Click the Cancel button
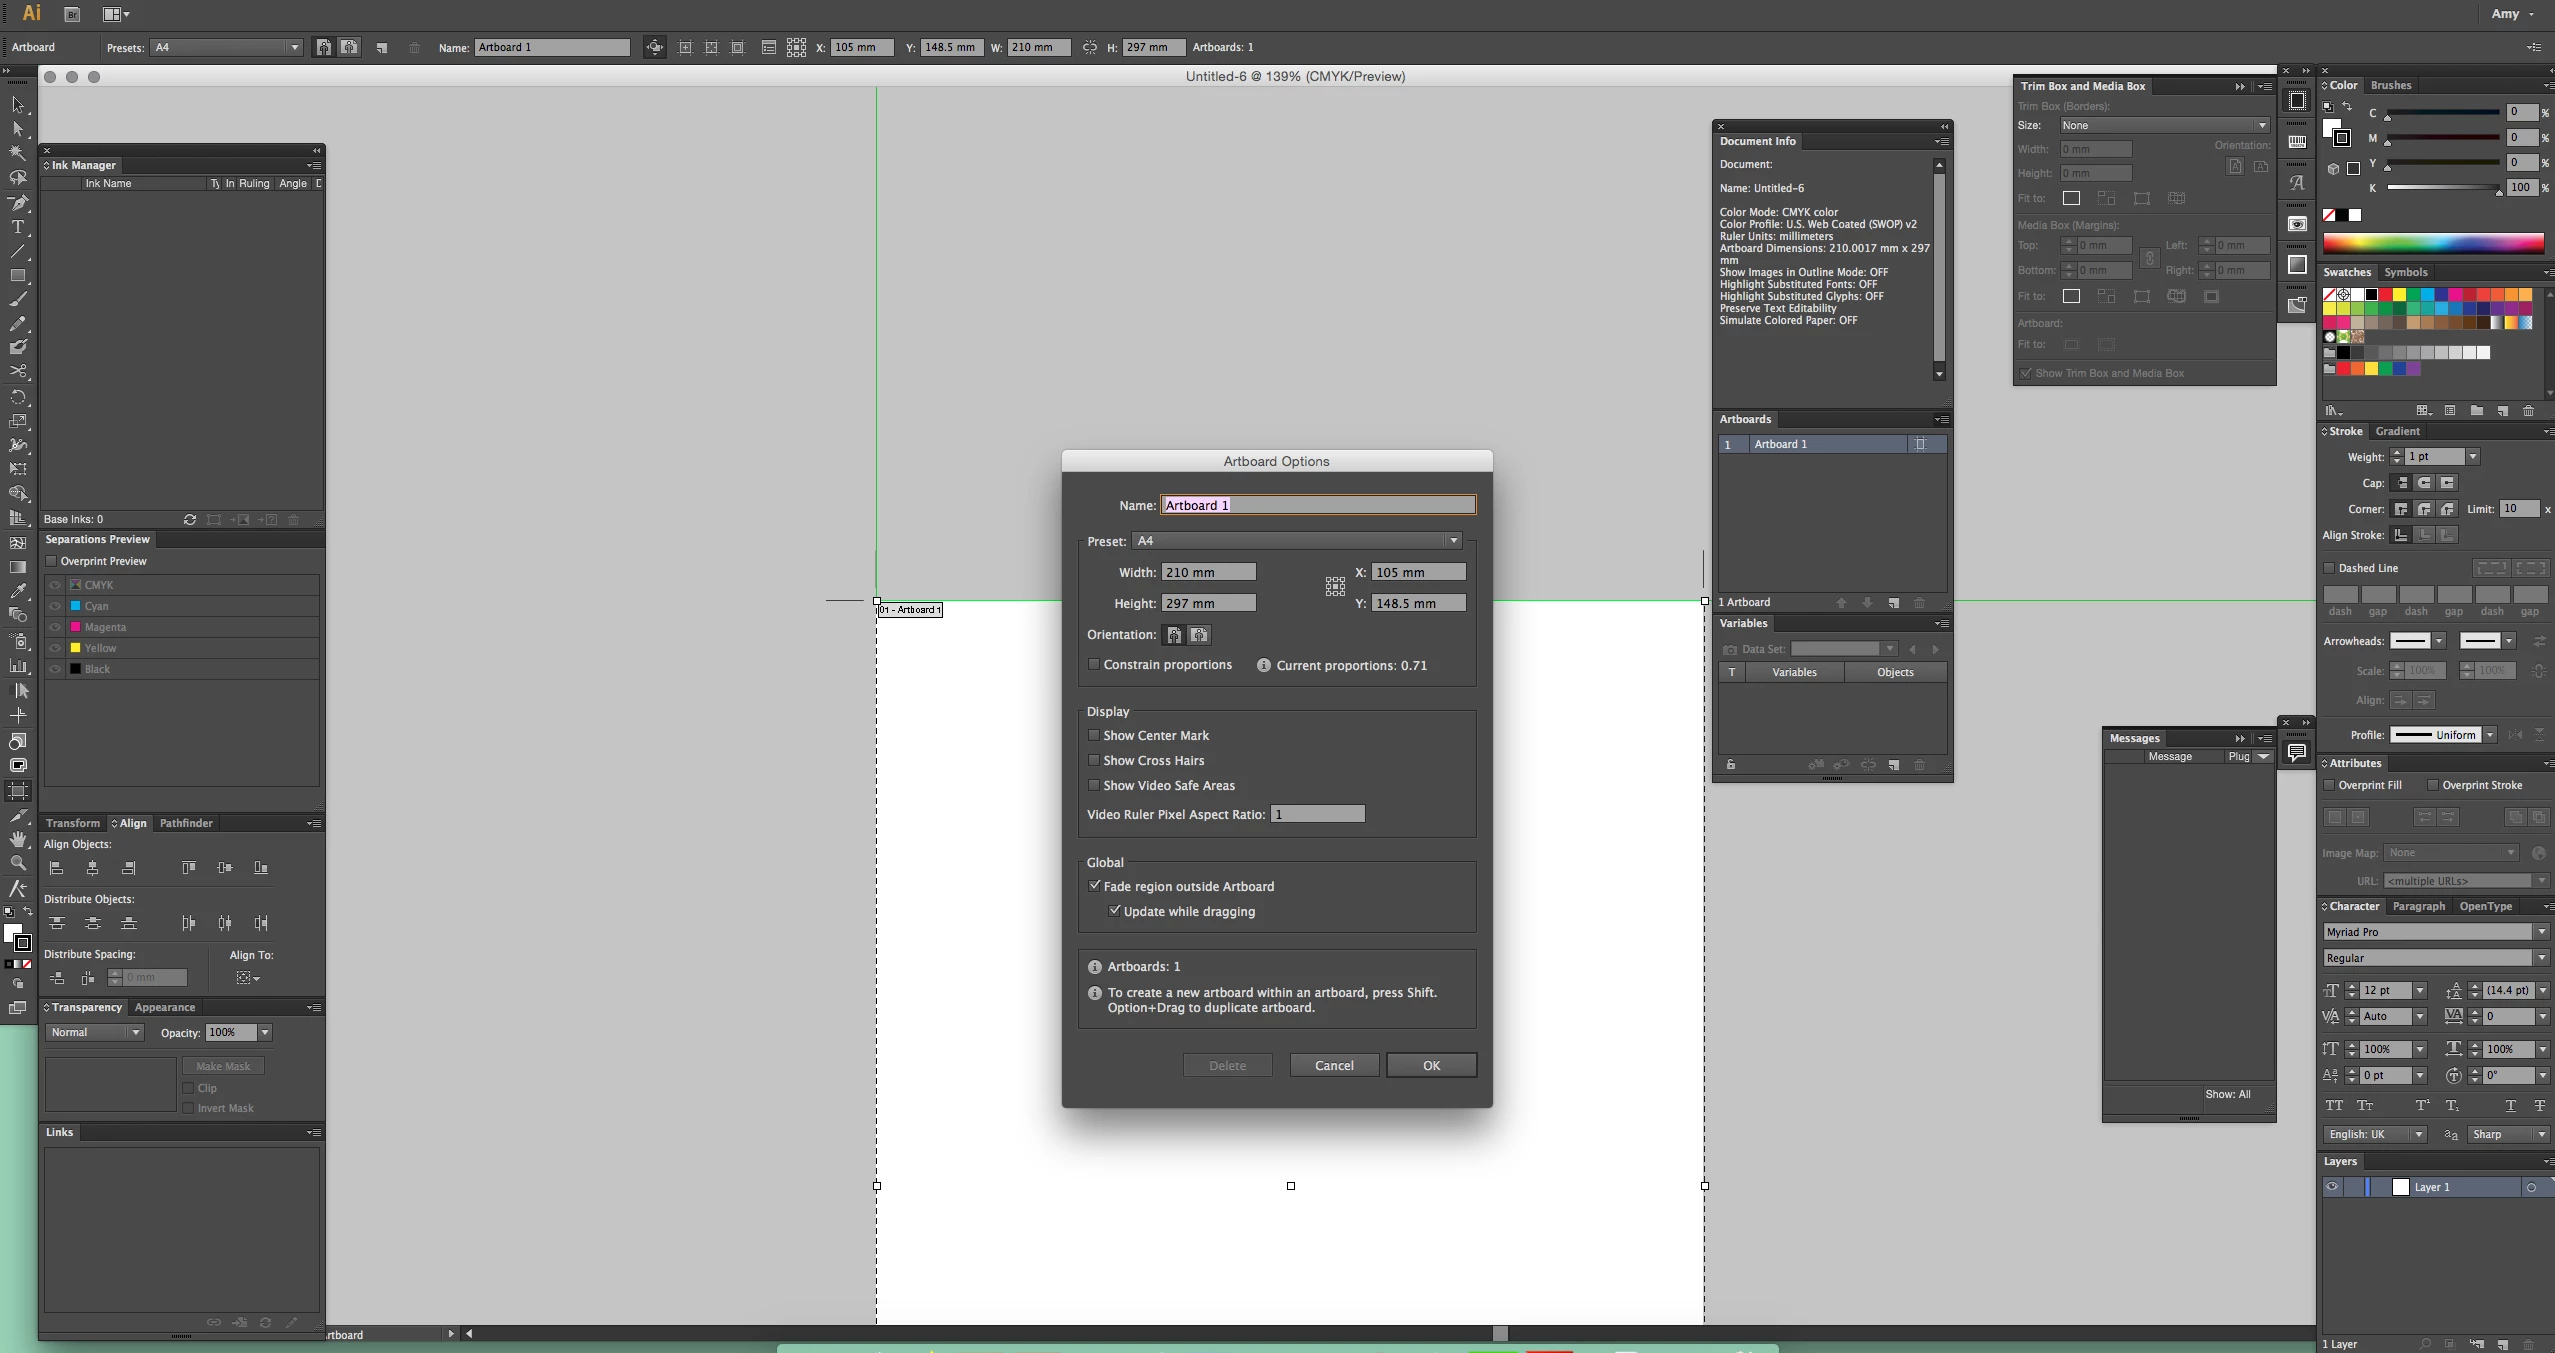 tap(1334, 1065)
